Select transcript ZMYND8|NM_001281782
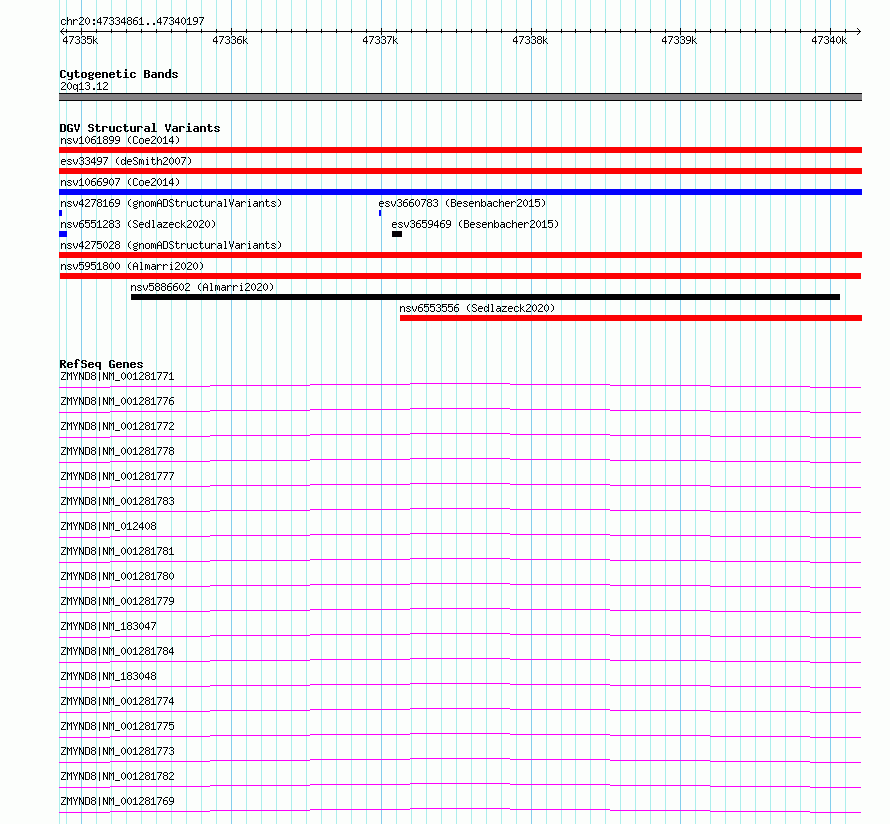This screenshot has width=890, height=824. click(117, 776)
